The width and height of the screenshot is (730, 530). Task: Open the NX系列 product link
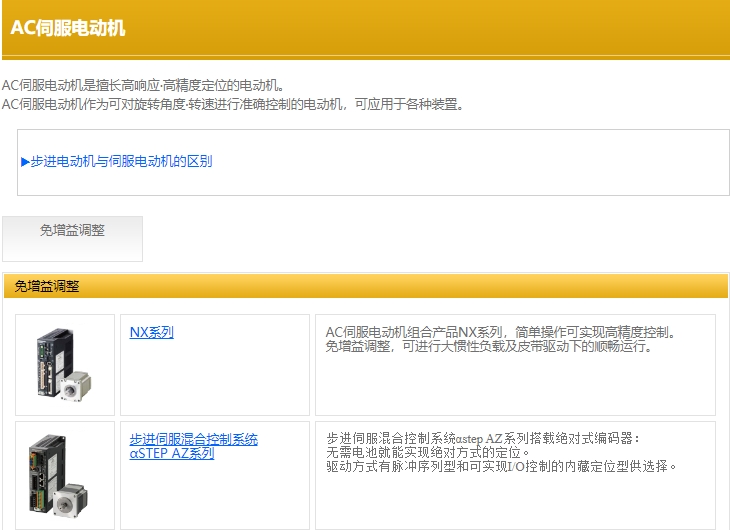152,332
